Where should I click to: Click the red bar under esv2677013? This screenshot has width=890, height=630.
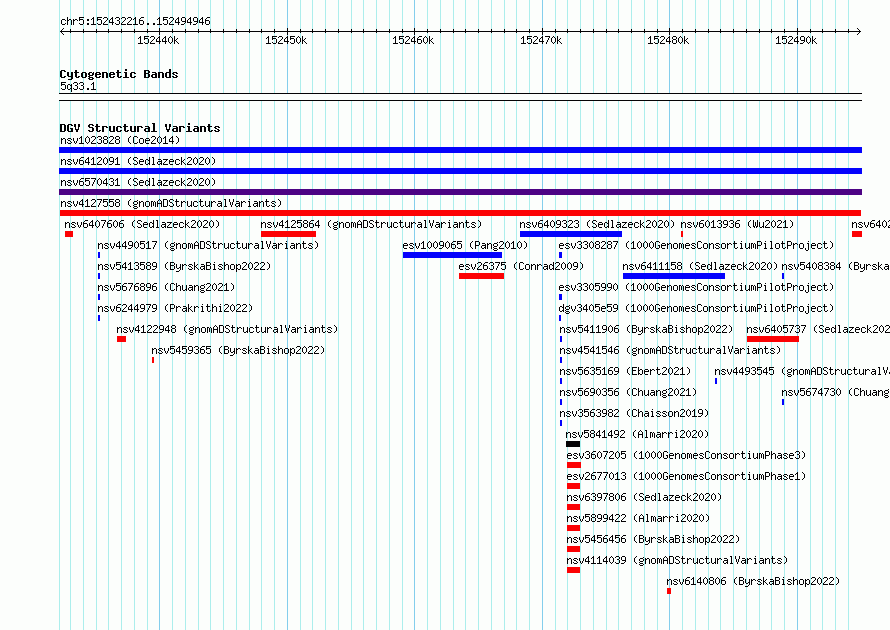573,486
